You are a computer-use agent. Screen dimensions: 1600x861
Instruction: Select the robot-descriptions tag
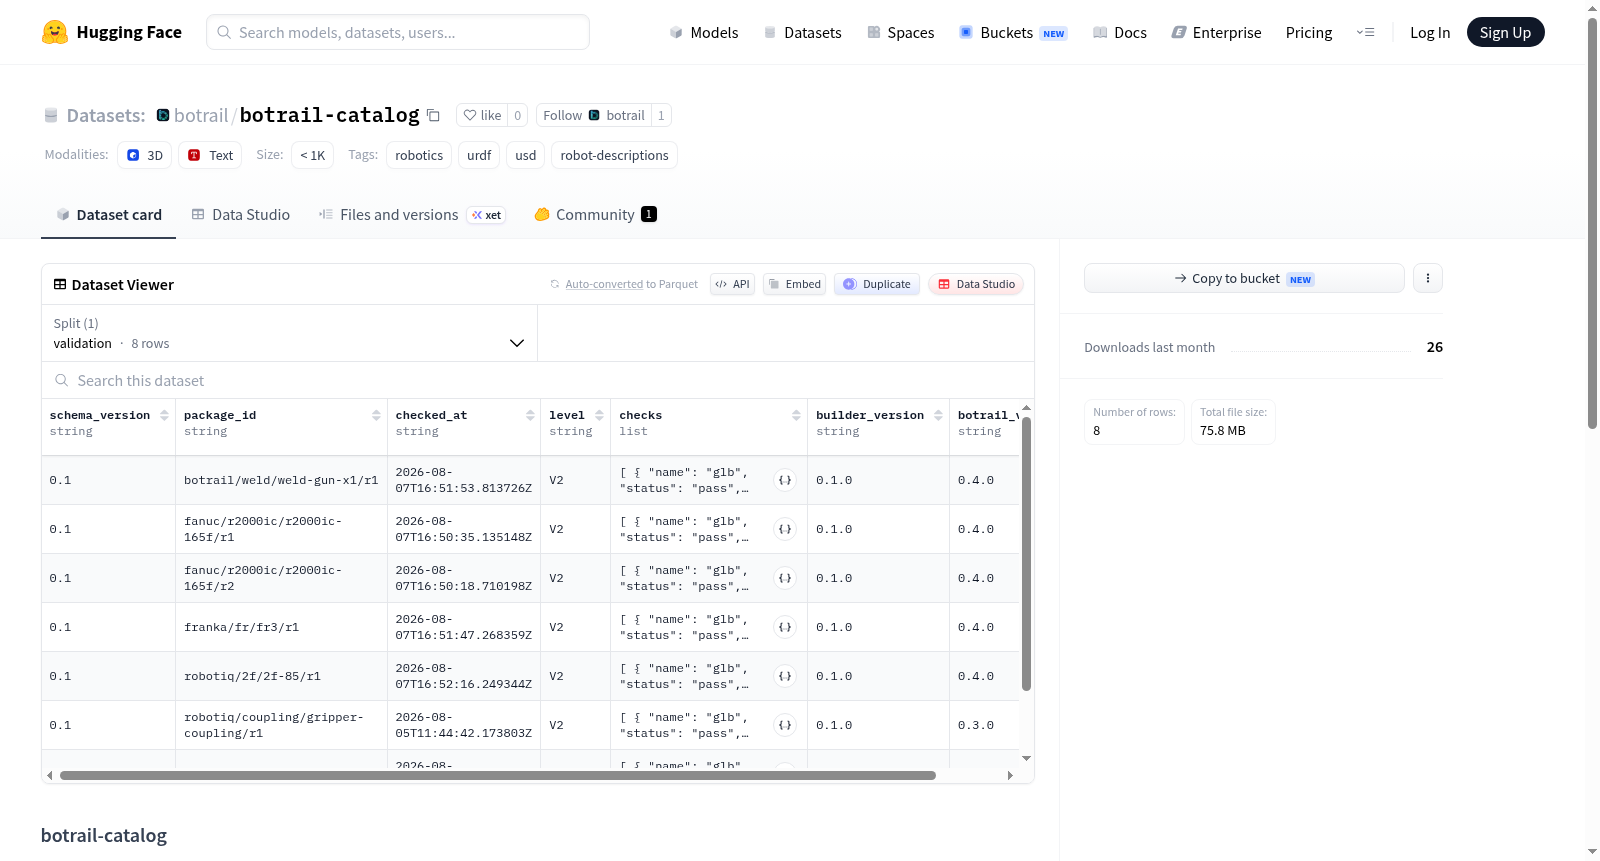tap(614, 155)
